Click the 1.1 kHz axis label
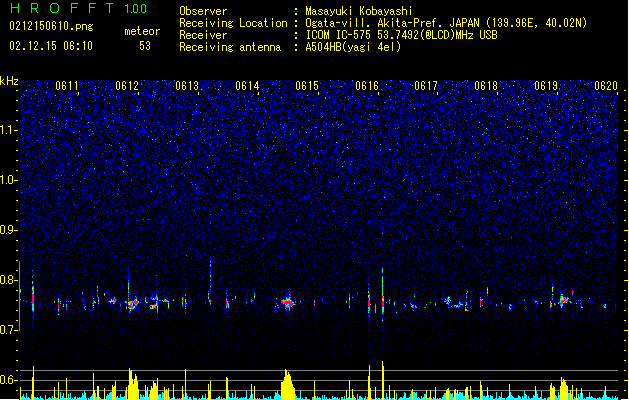Viewport: 629px width, 400px height. [8, 130]
